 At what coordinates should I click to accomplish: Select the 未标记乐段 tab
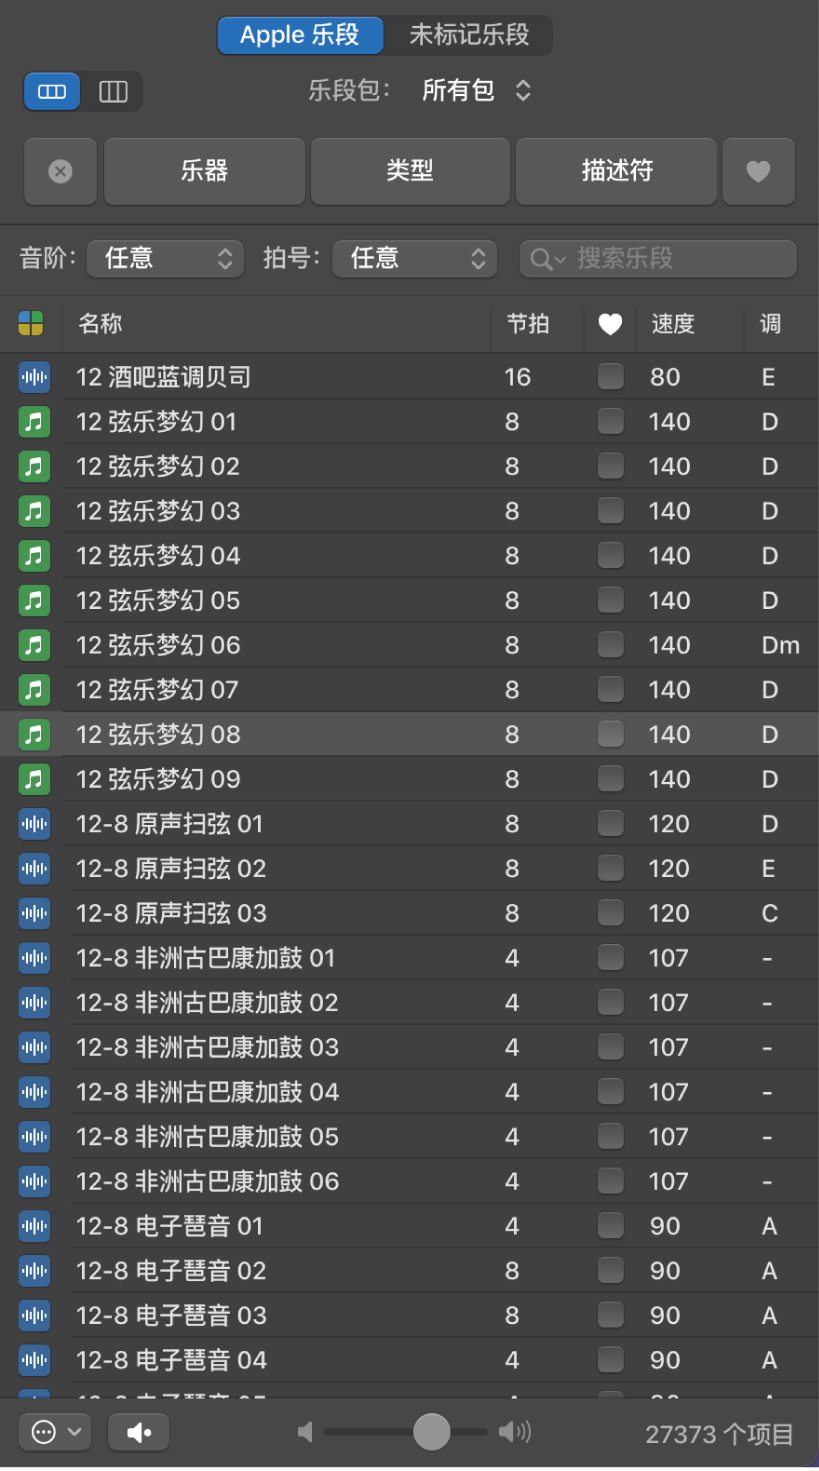tap(469, 35)
